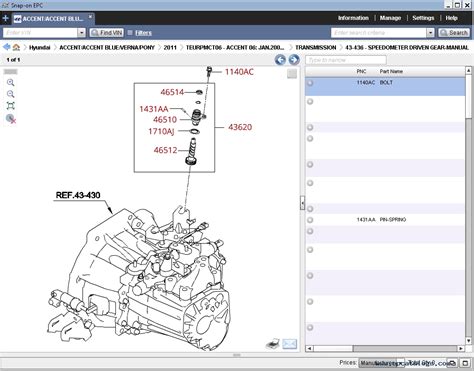
Task: Click the last status bar window icon
Action: 465,363
